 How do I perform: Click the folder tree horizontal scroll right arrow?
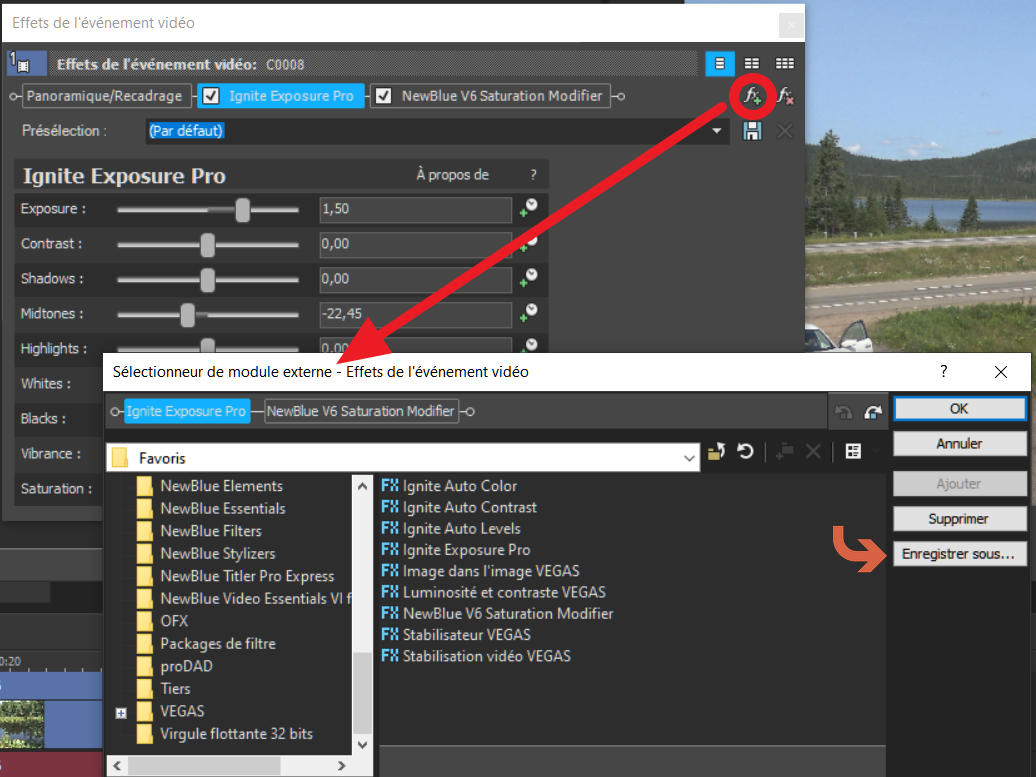pos(342,766)
